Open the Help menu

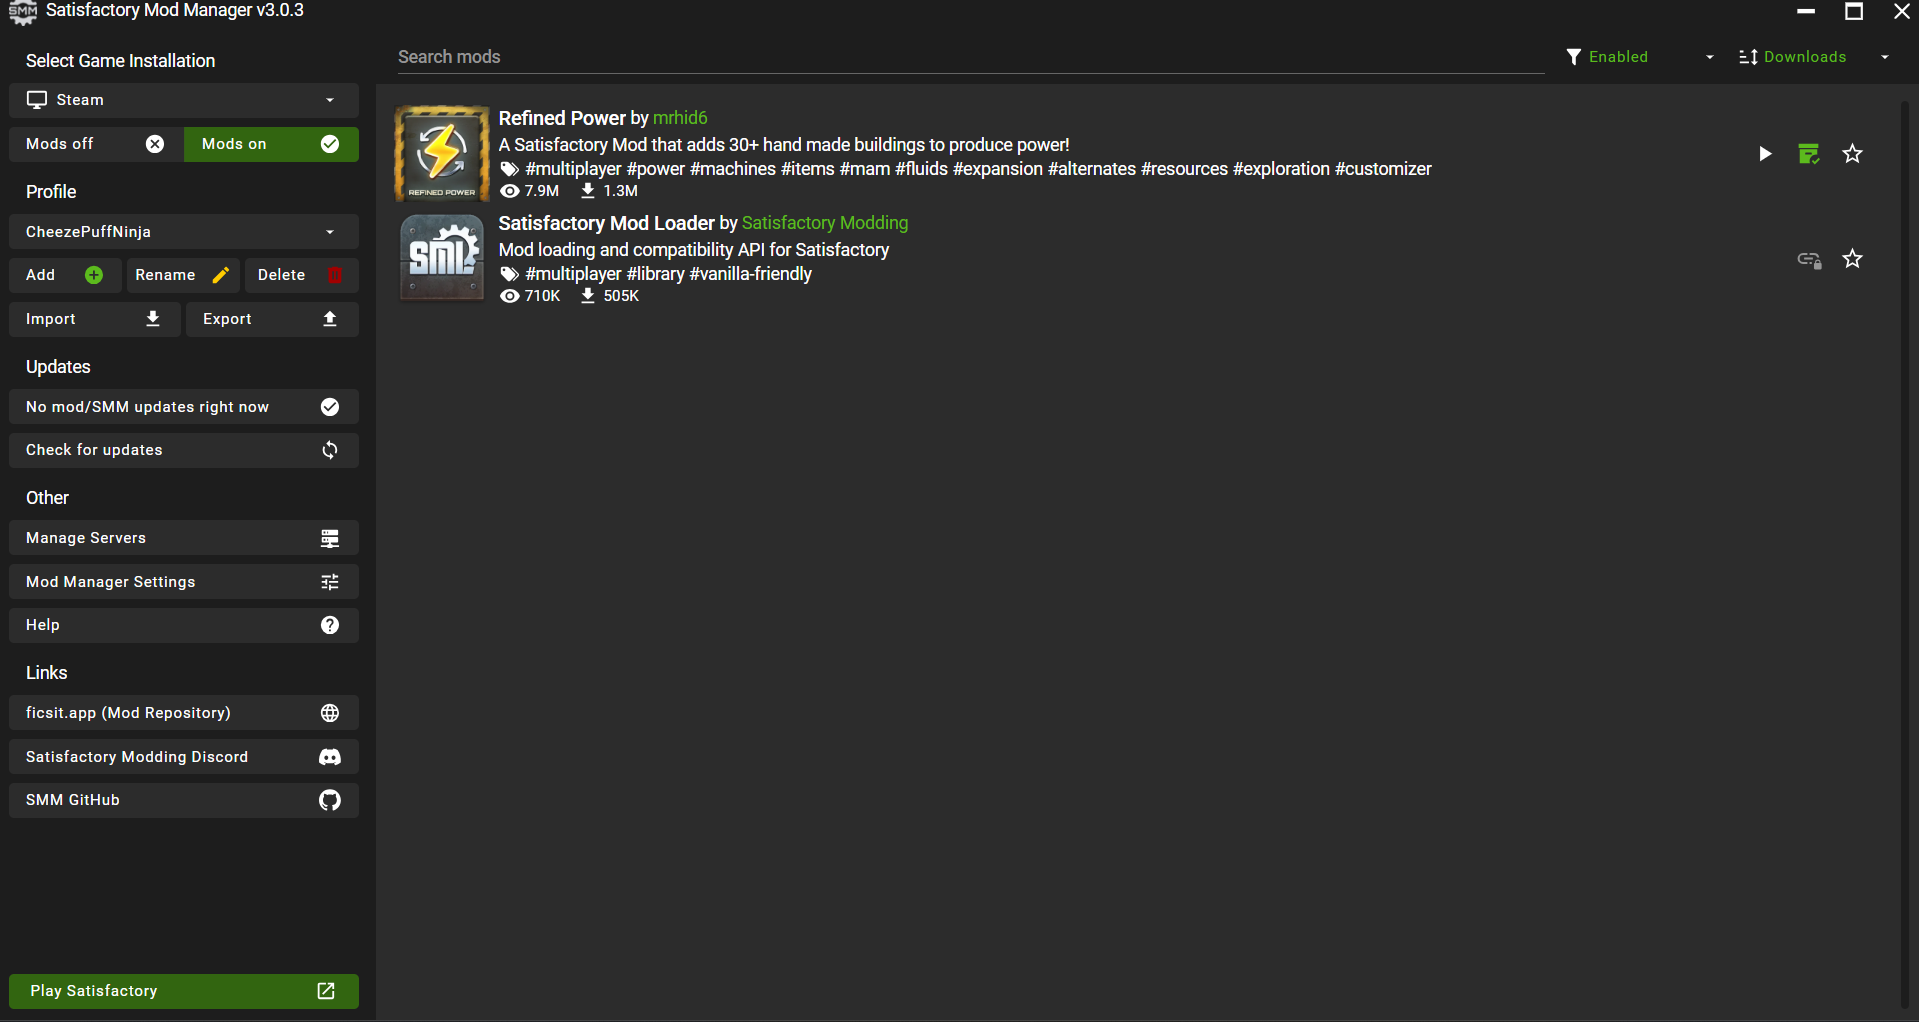(x=184, y=625)
